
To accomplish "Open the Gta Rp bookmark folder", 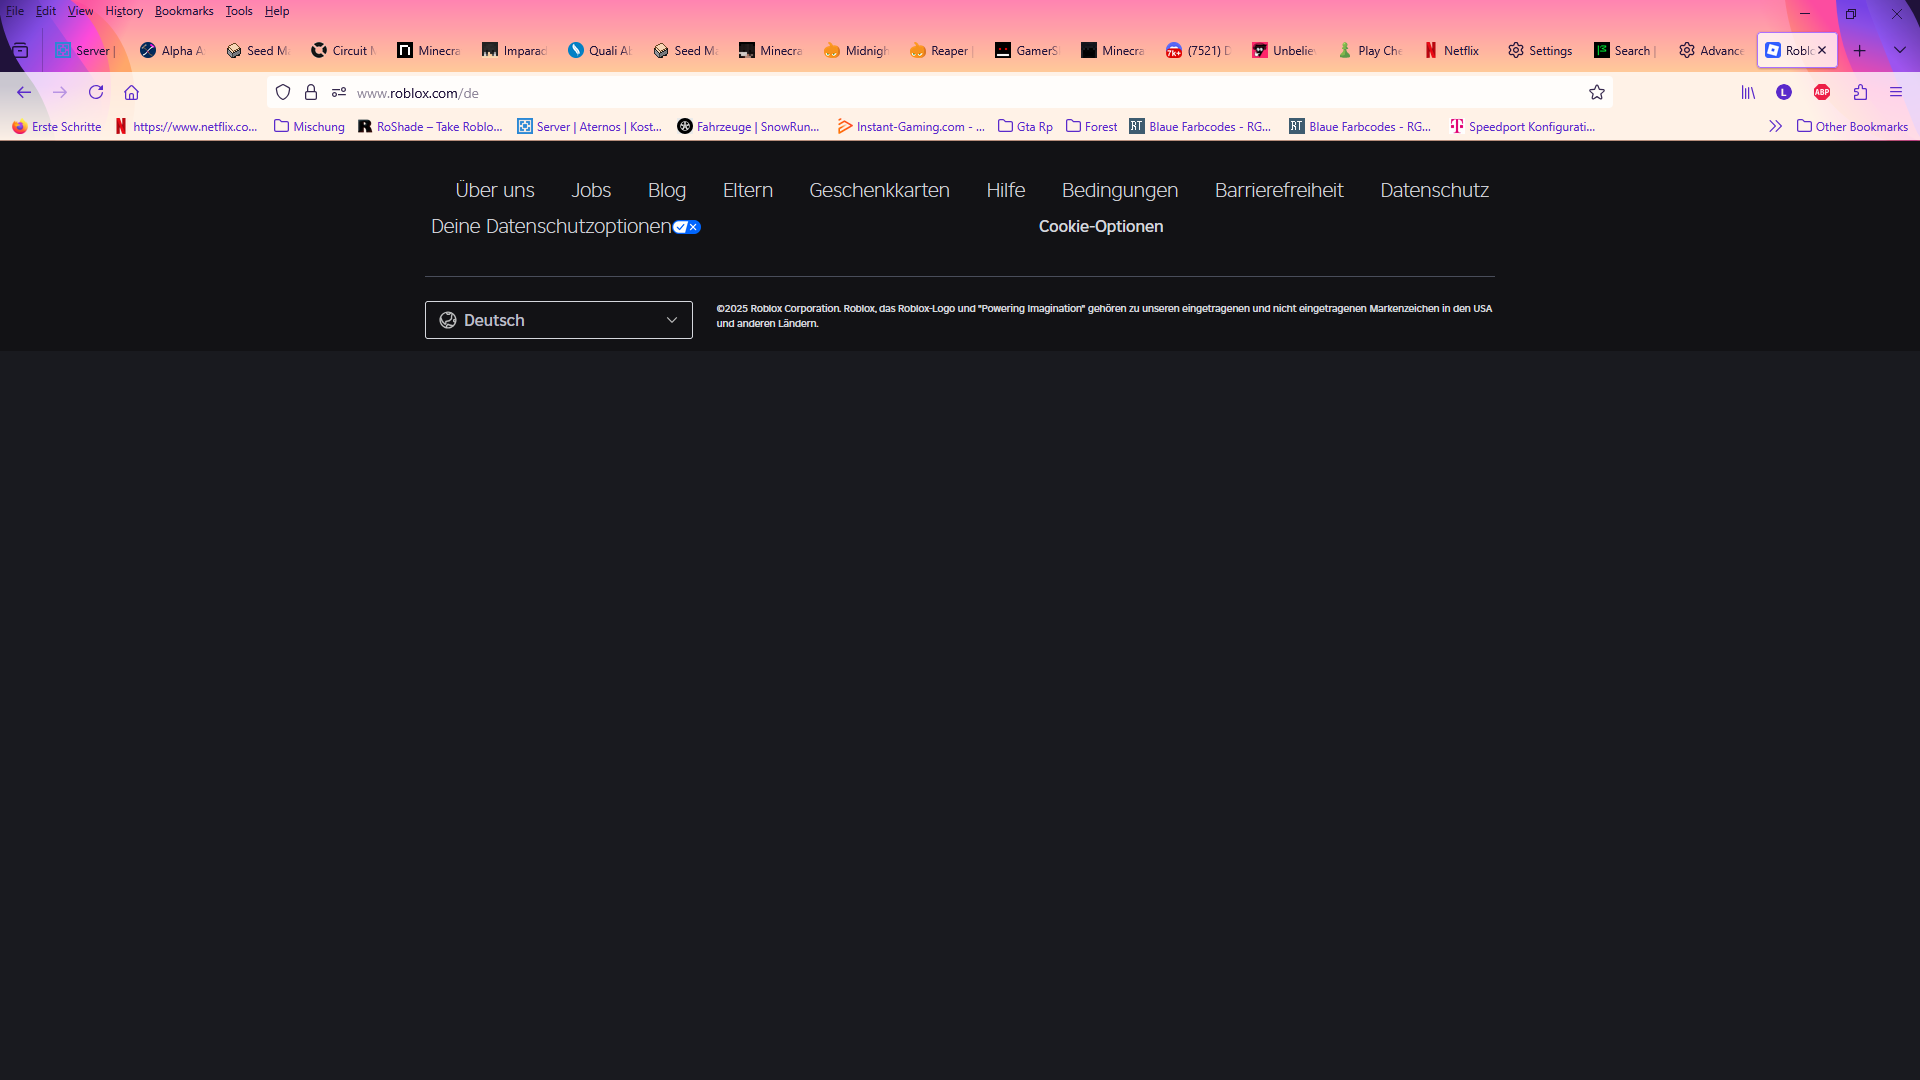I will tap(1025, 126).
